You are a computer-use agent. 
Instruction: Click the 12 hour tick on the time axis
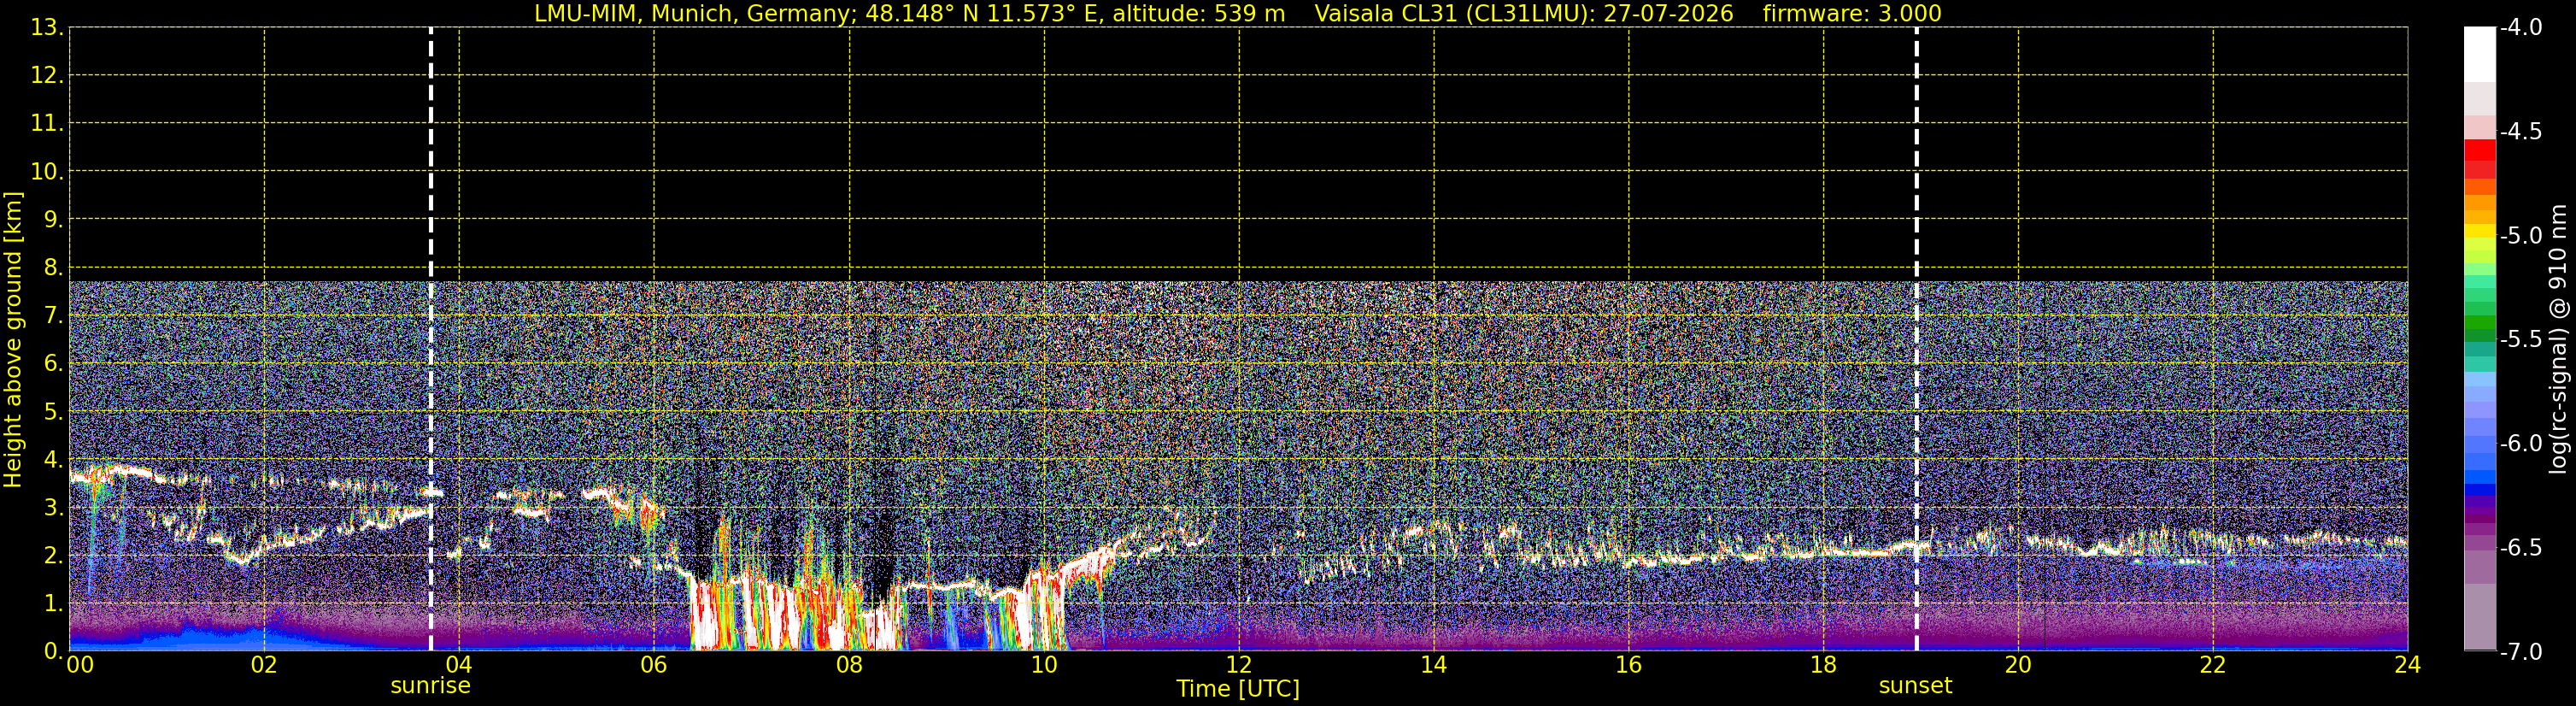(1238, 666)
